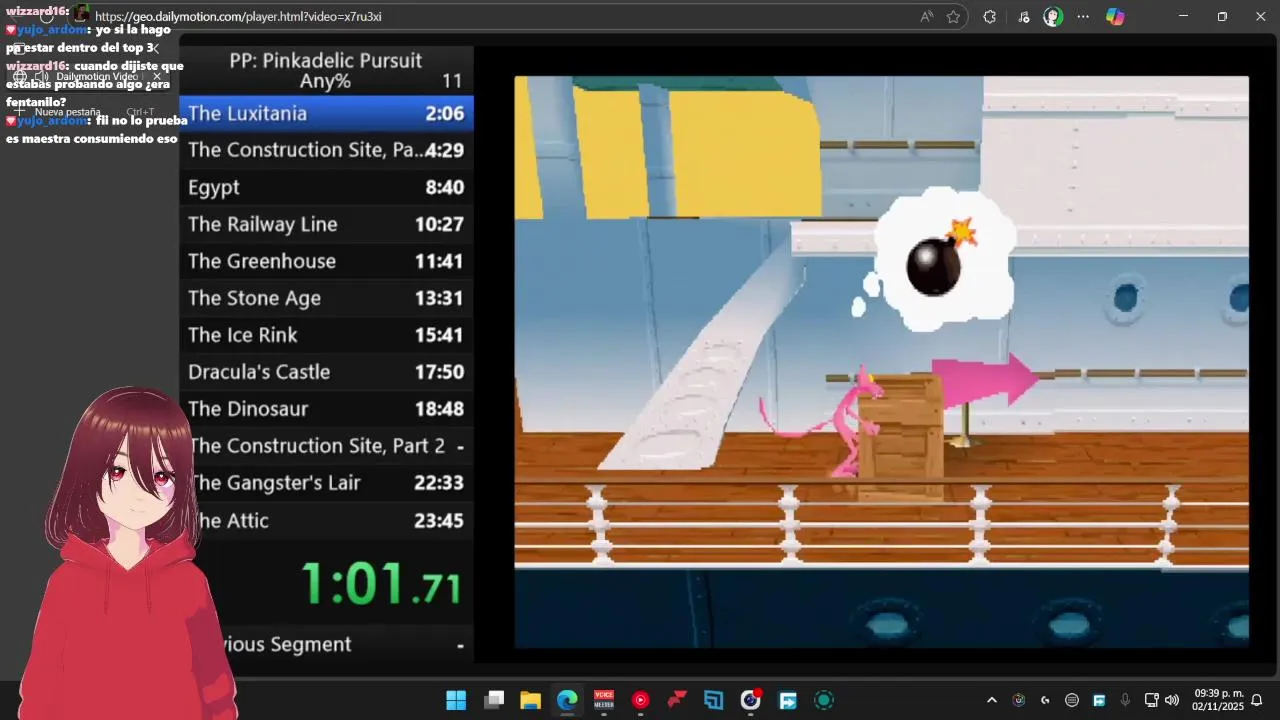Open volume control speaker in tray
Viewport: 1280px width, 720px height.
point(1172,700)
